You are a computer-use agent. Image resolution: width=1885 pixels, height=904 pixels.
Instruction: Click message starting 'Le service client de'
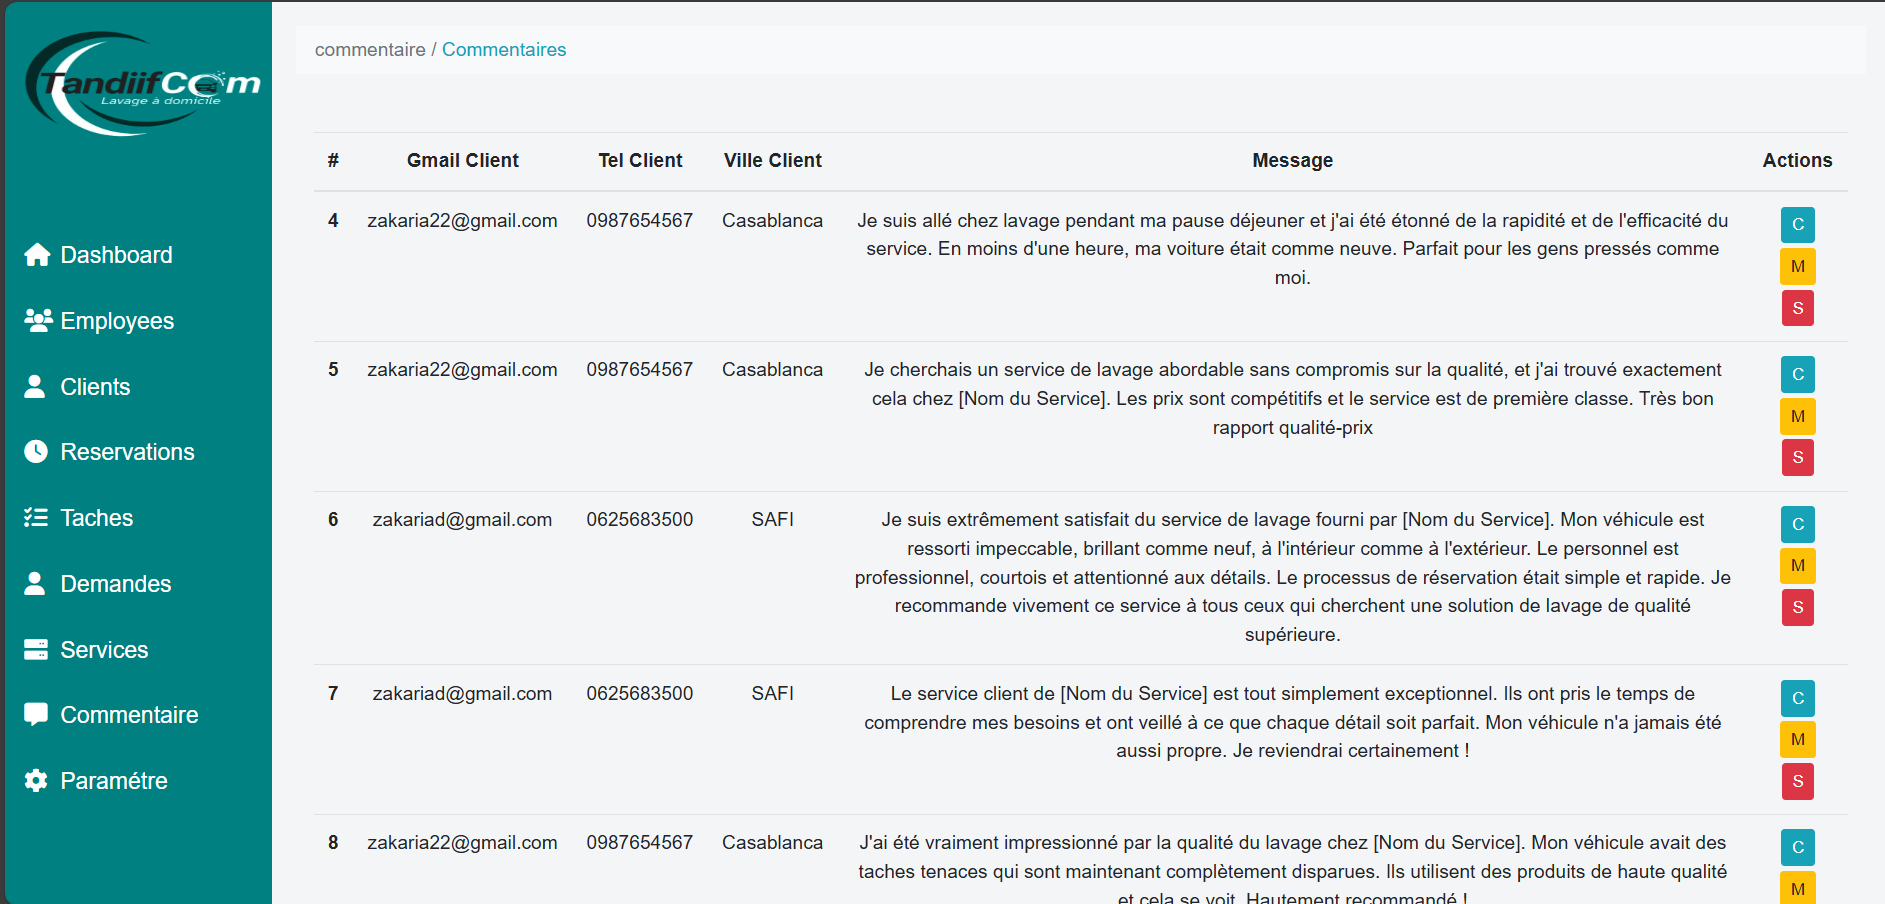1292,722
